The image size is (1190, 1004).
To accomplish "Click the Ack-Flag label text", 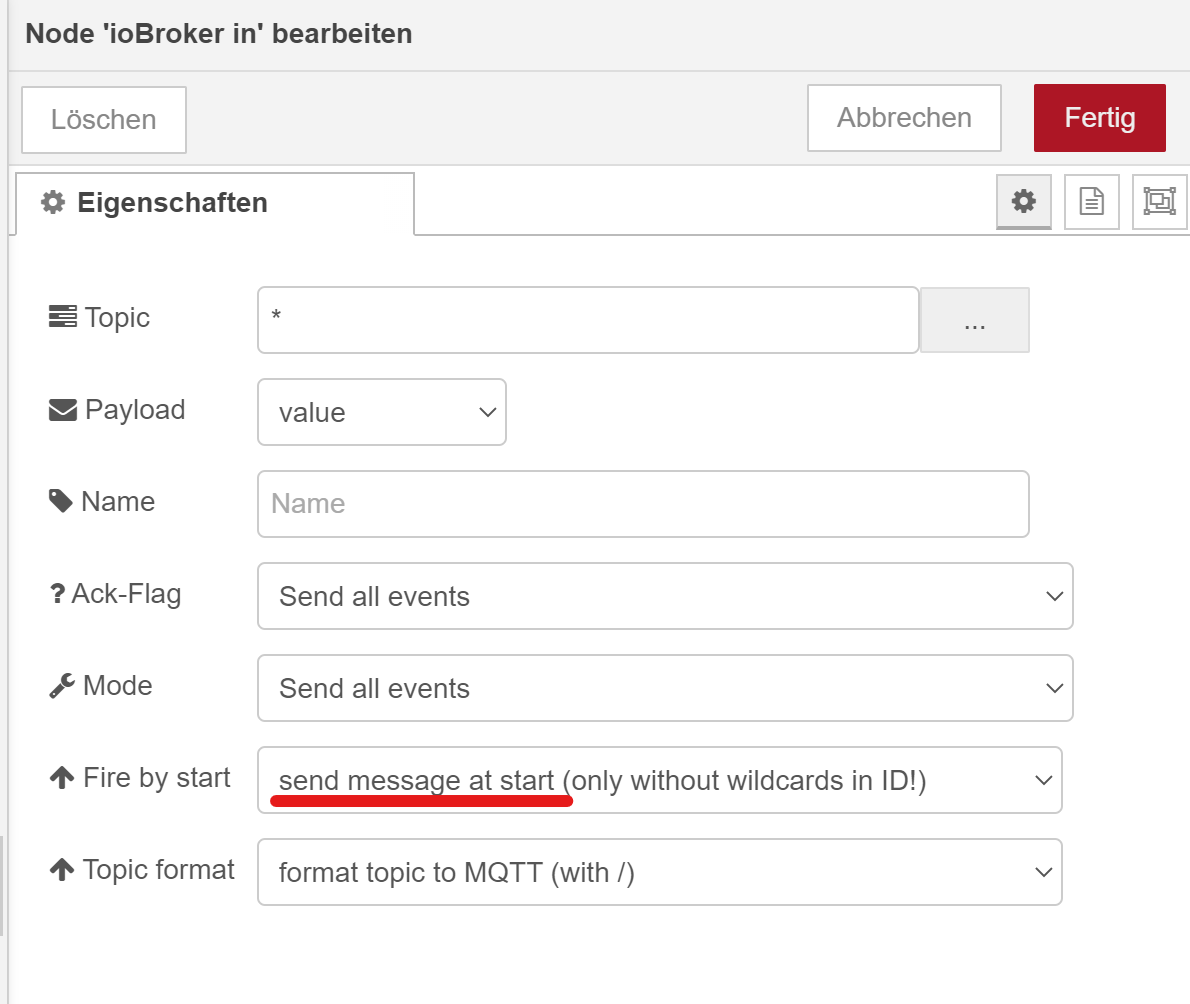I will 126,594.
